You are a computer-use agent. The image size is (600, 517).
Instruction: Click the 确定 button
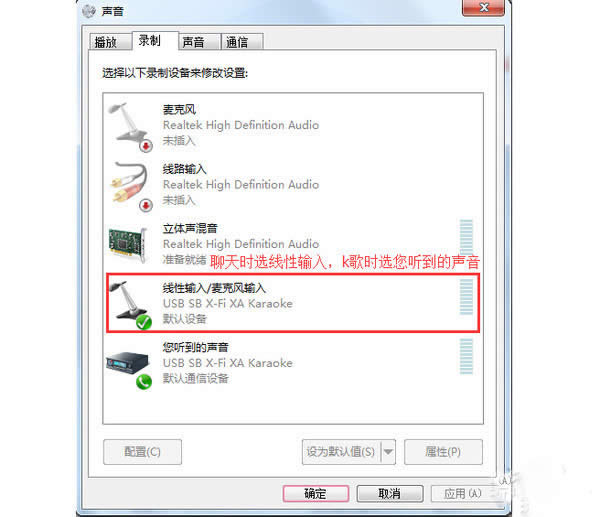click(316, 494)
